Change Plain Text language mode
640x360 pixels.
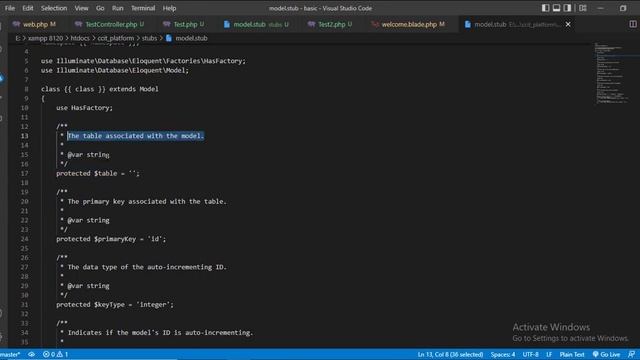(x=572, y=354)
